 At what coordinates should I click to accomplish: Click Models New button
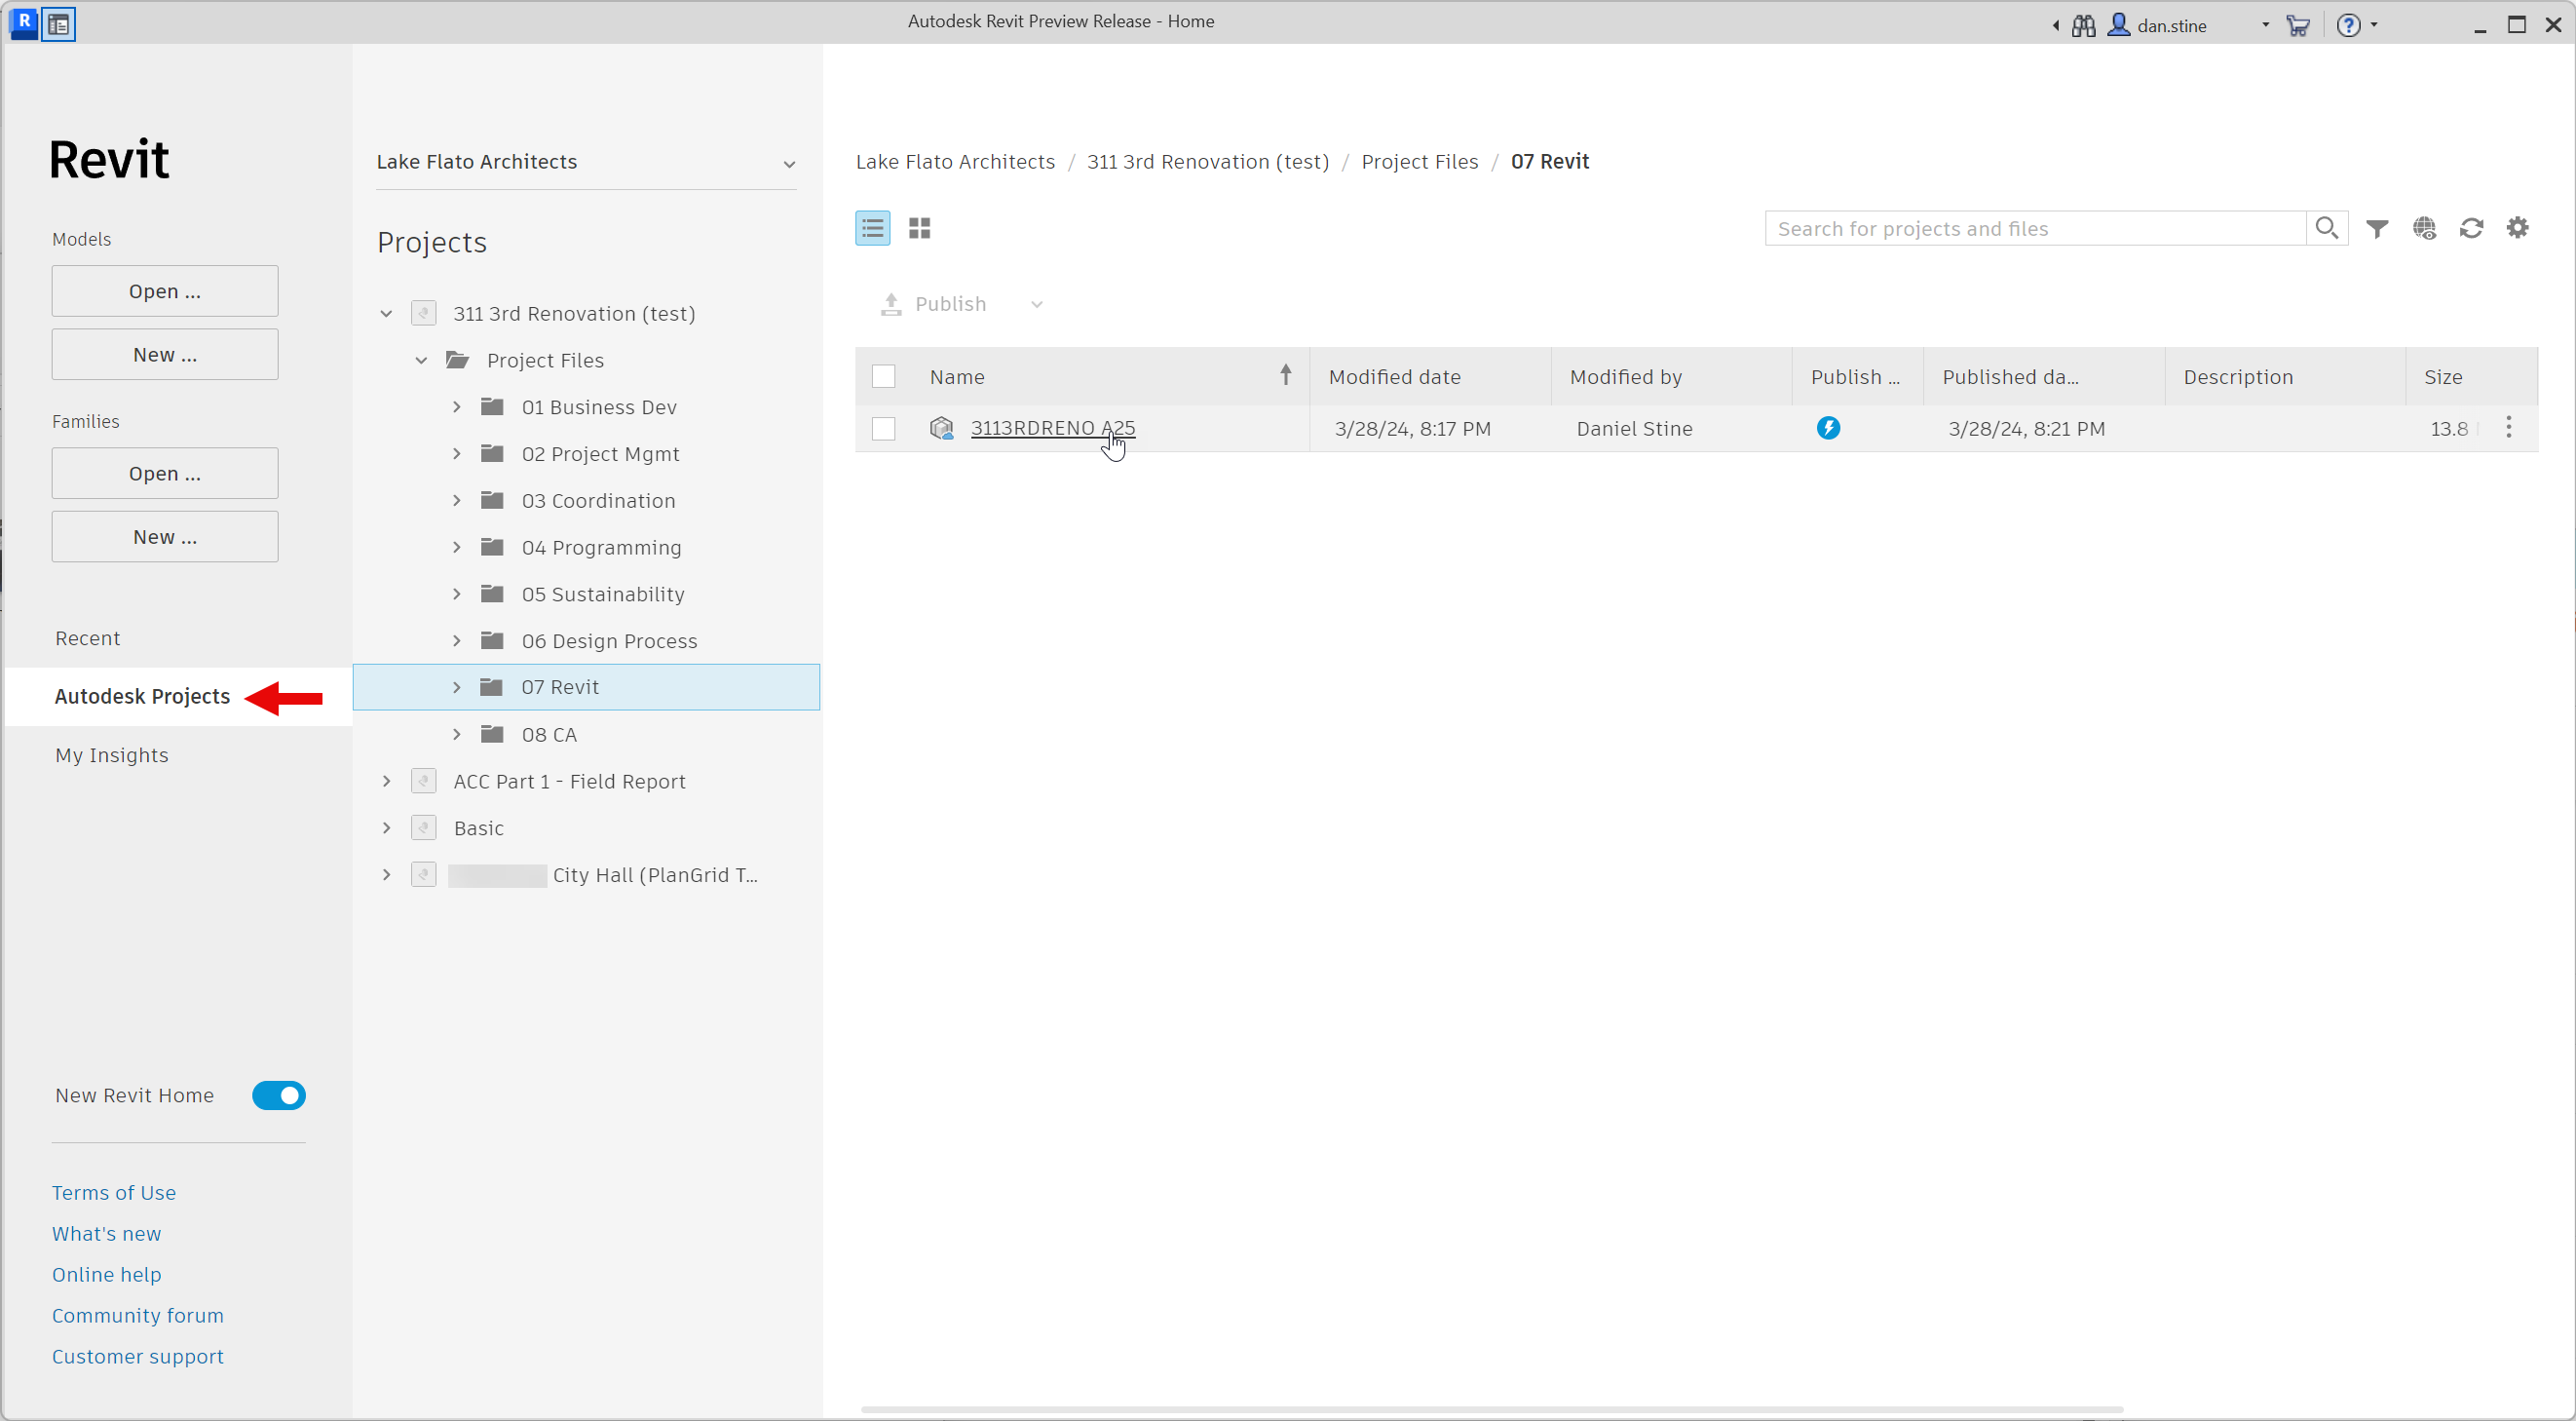click(x=165, y=354)
